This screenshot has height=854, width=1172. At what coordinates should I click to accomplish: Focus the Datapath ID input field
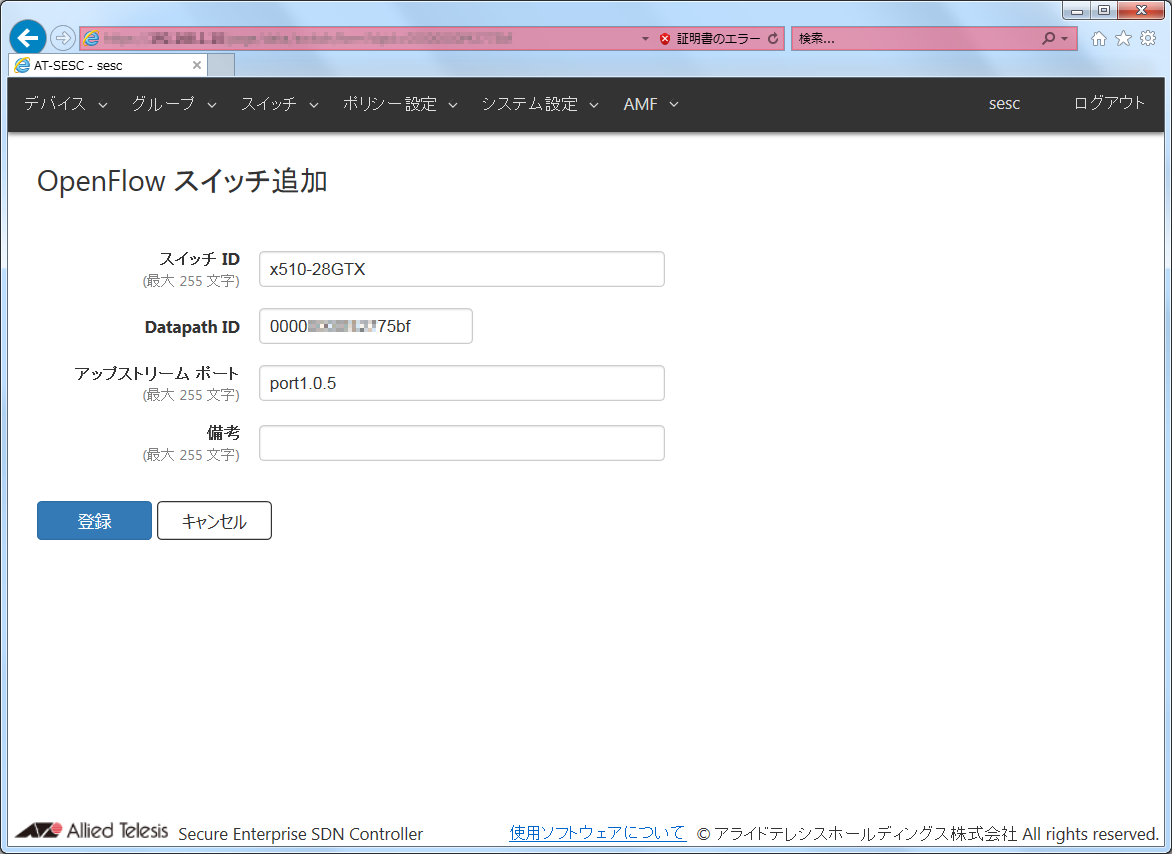click(366, 327)
